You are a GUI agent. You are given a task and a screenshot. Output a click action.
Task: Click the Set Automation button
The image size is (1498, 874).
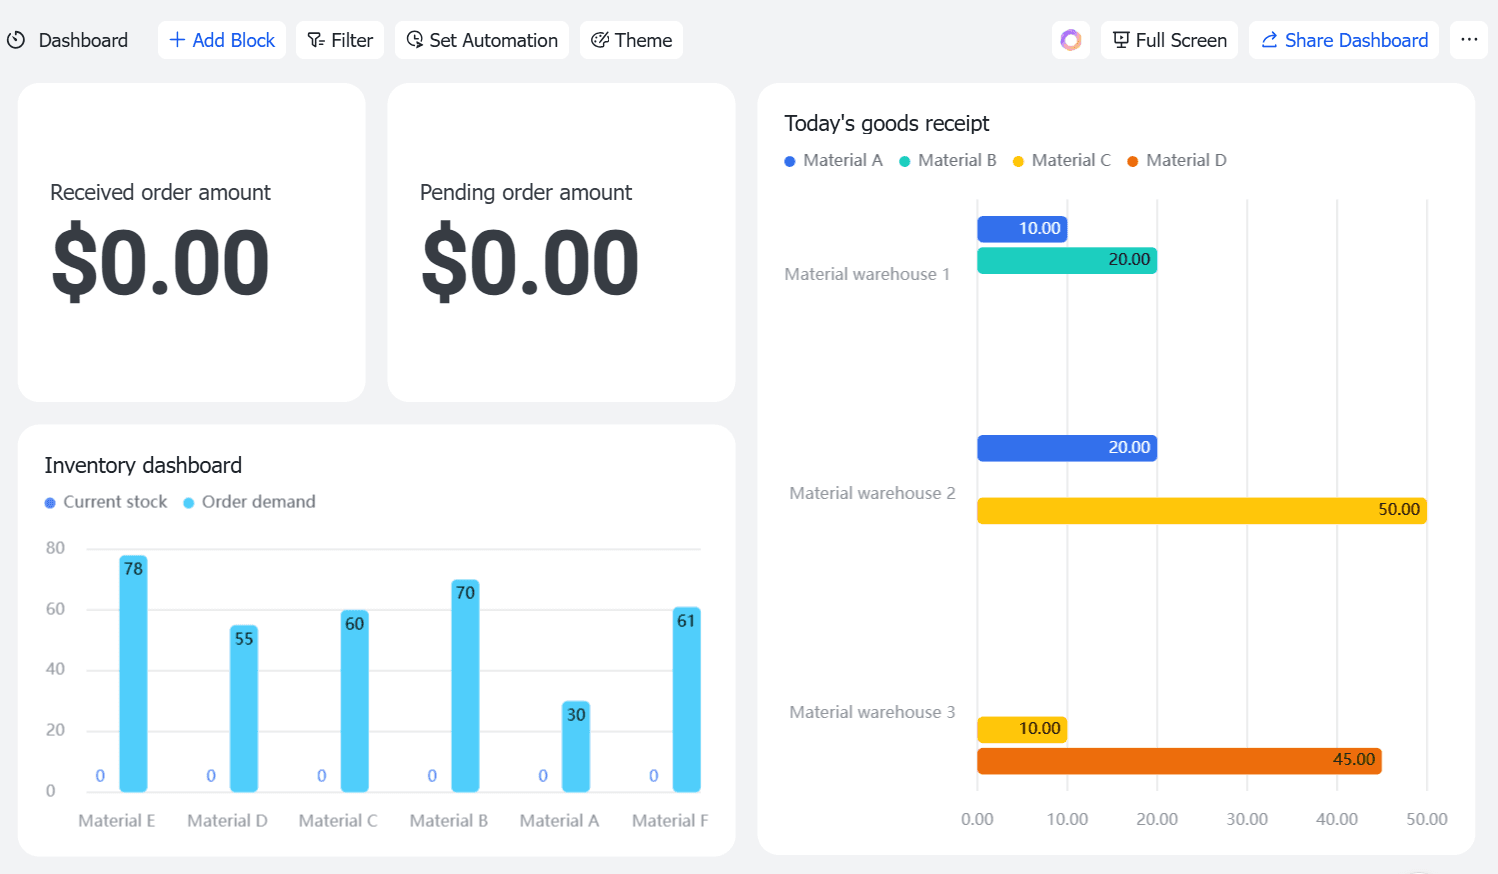482,40
